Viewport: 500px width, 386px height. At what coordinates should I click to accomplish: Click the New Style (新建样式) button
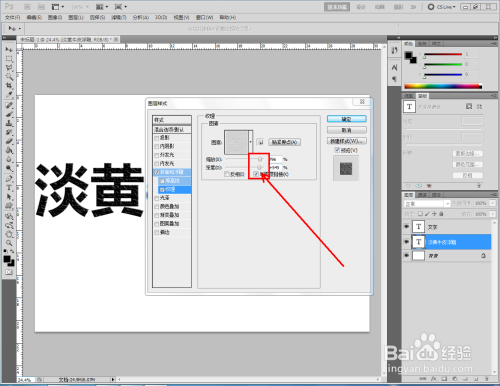tap(347, 141)
